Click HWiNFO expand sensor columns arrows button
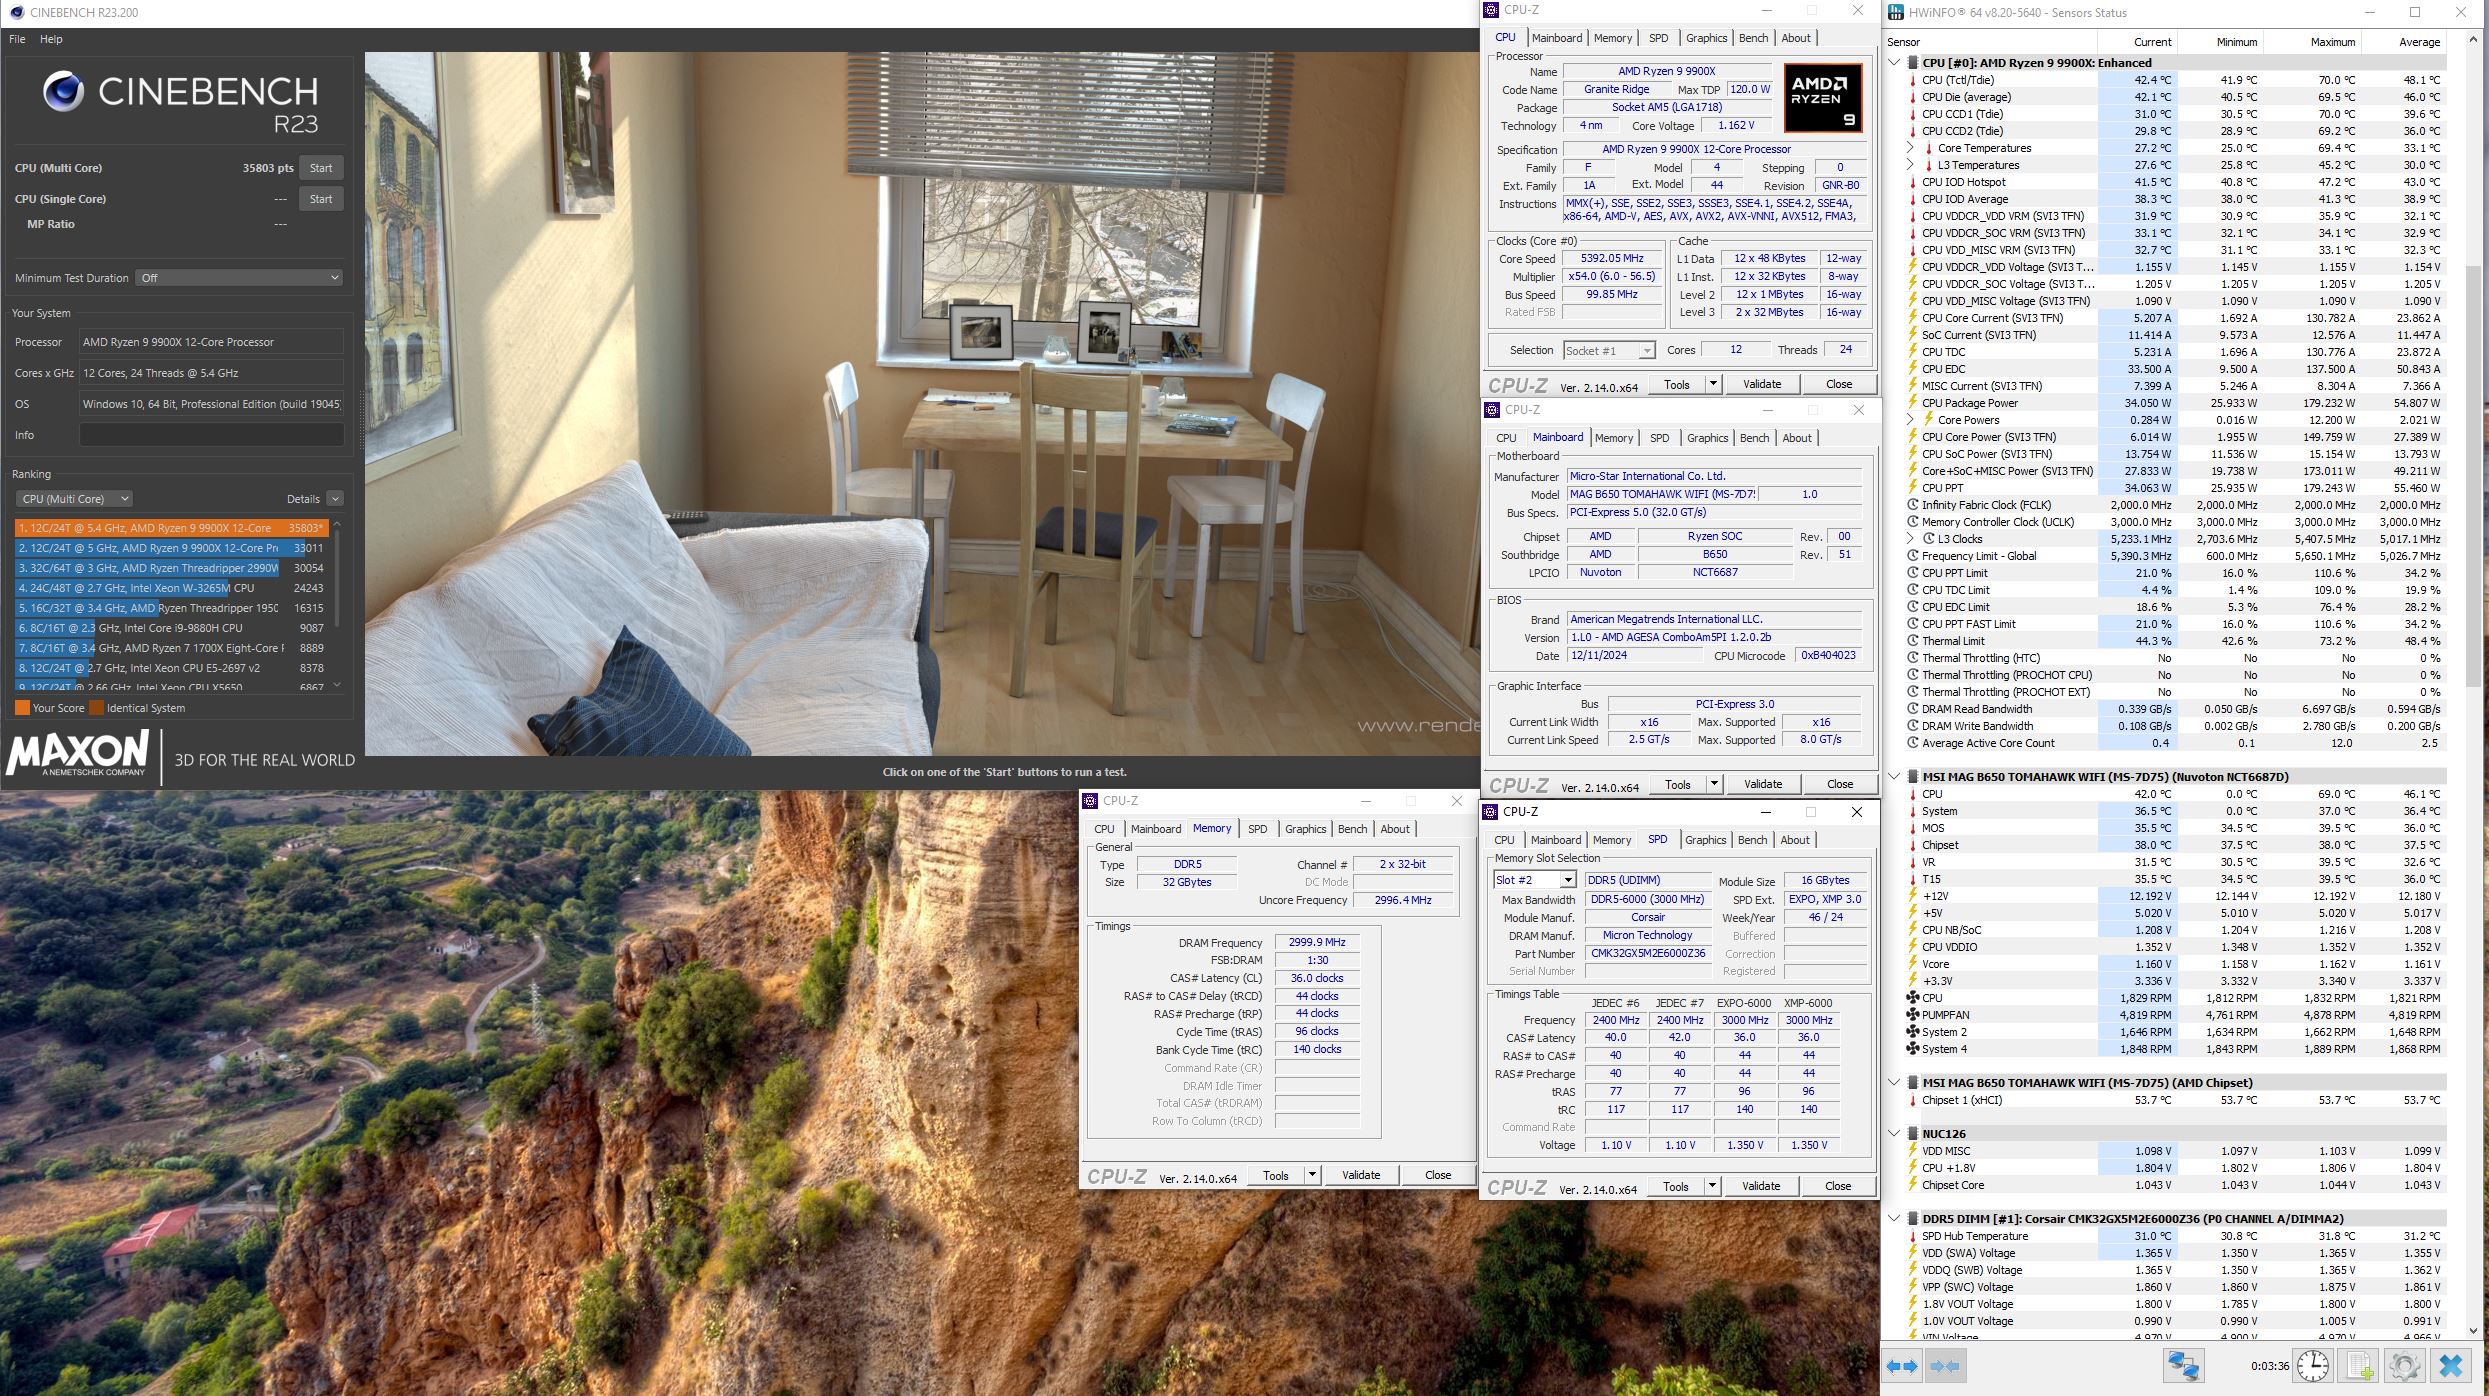The image size is (2489, 1396). [x=1901, y=1366]
